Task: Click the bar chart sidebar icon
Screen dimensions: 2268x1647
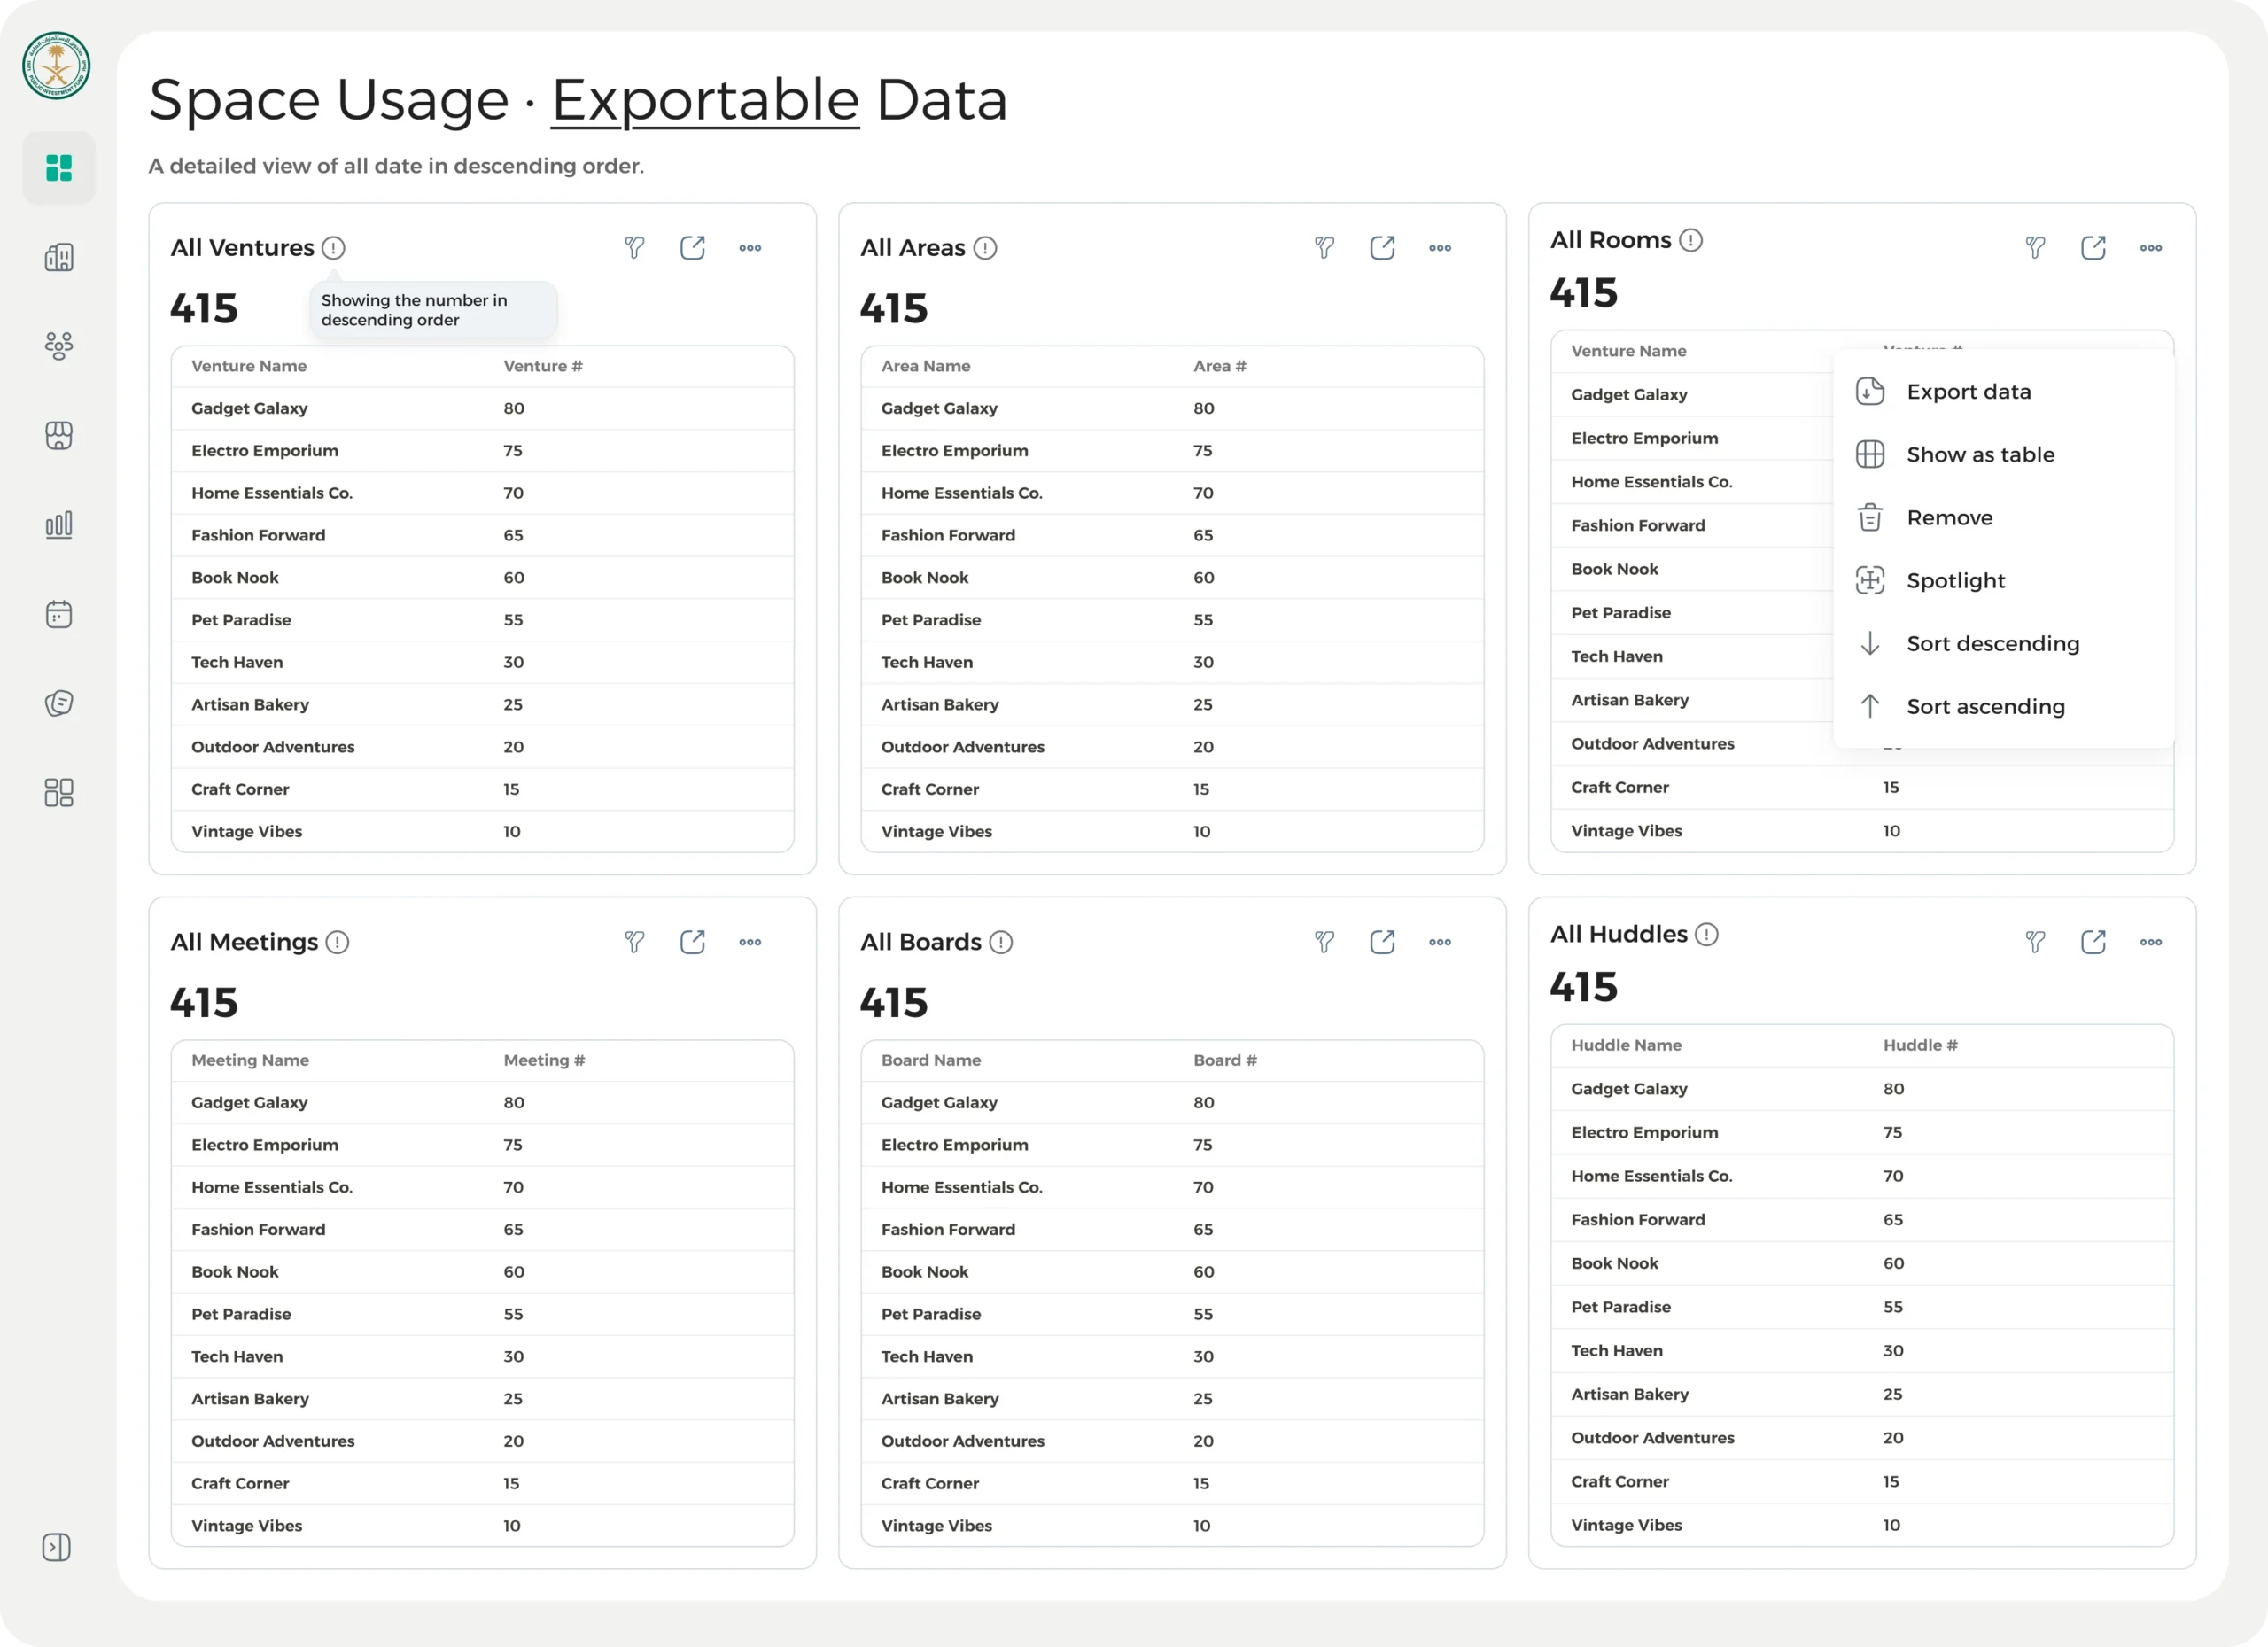Action: click(59, 525)
